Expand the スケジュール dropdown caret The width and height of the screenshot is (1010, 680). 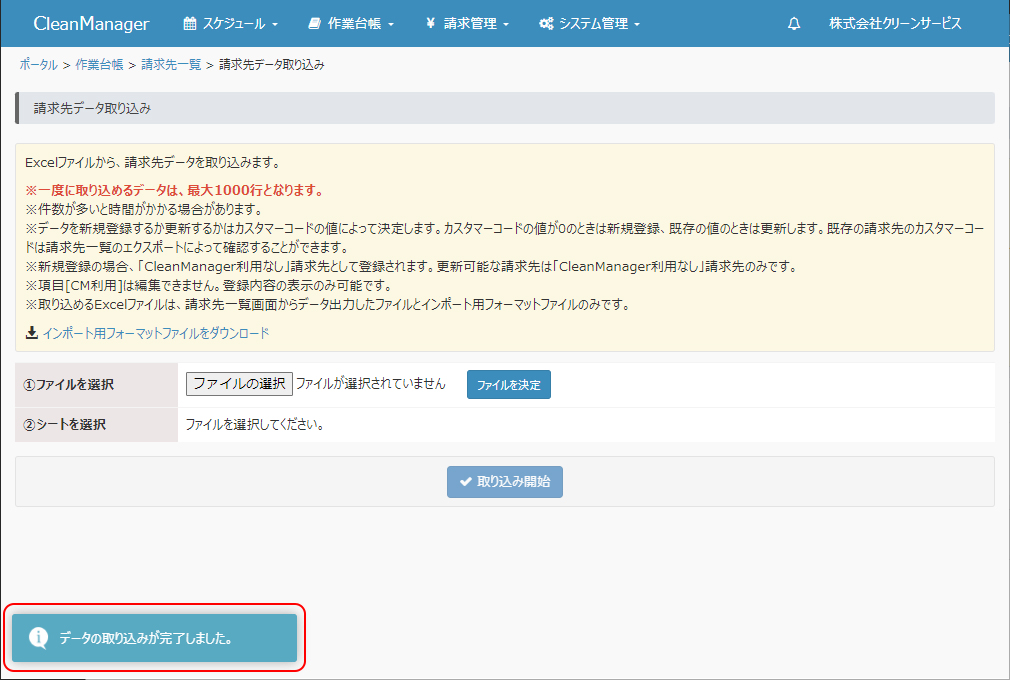[275, 24]
